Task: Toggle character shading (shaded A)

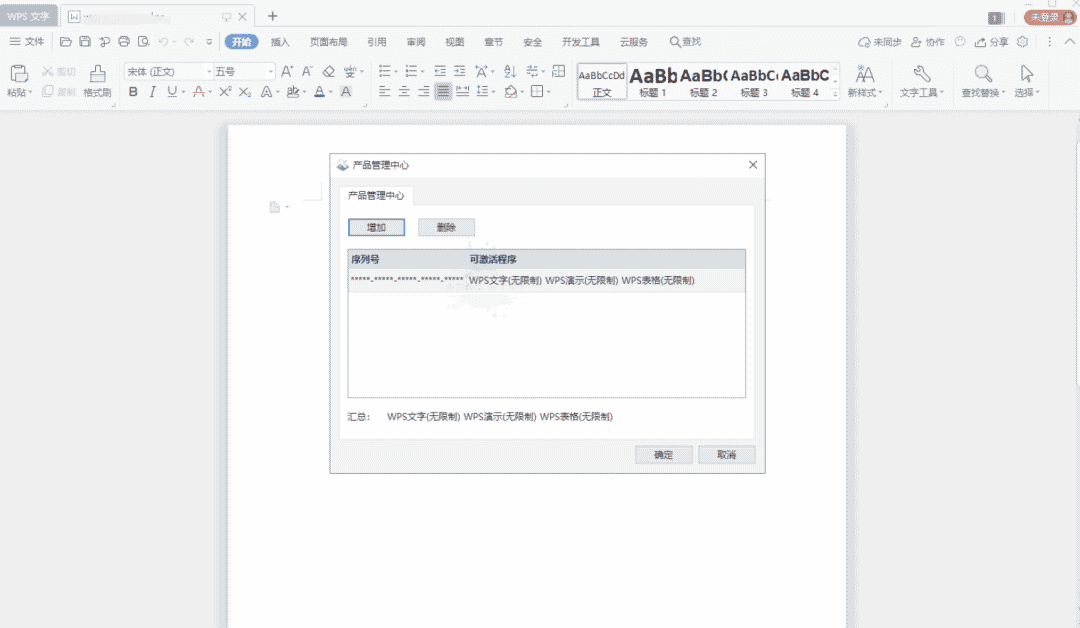Action: tap(346, 92)
